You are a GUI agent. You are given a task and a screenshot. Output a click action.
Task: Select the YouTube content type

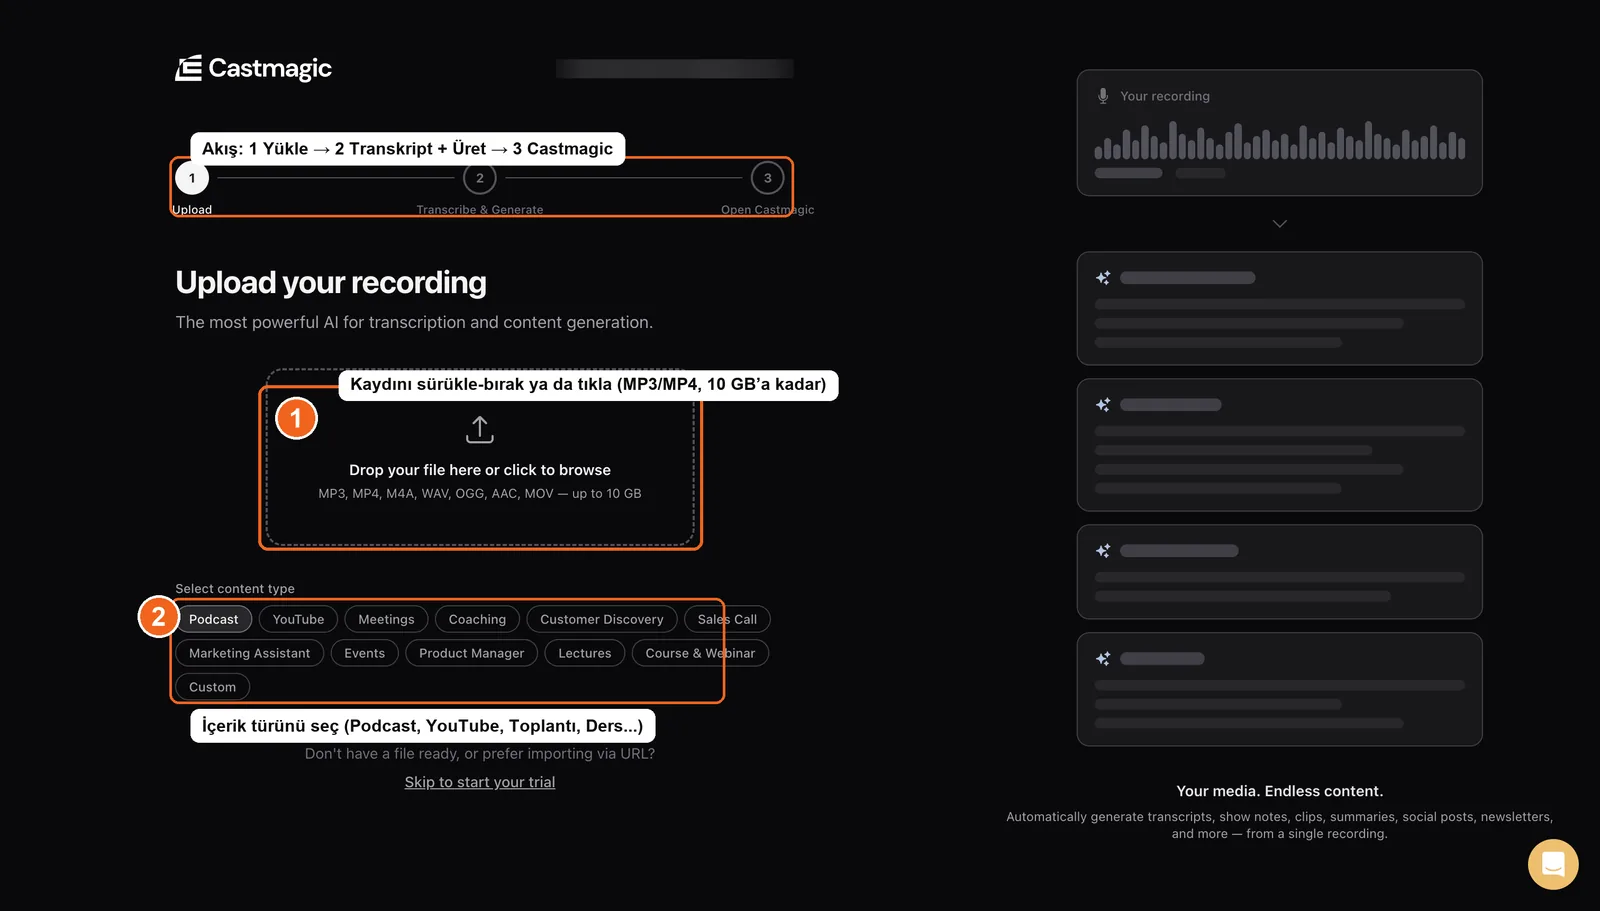(x=298, y=619)
